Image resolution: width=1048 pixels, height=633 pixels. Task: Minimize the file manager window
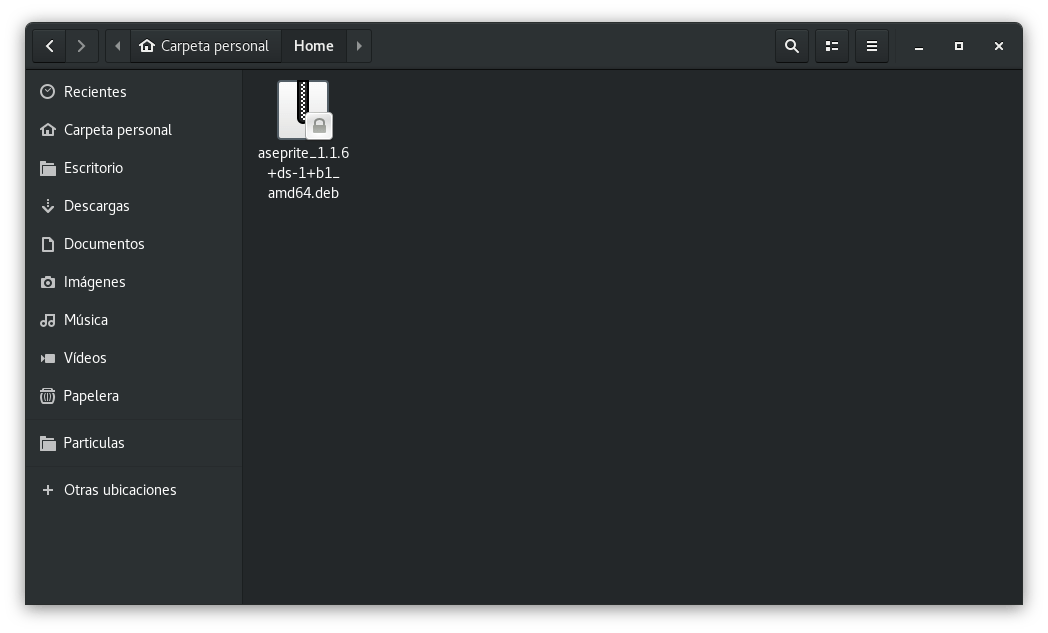[x=919, y=46]
